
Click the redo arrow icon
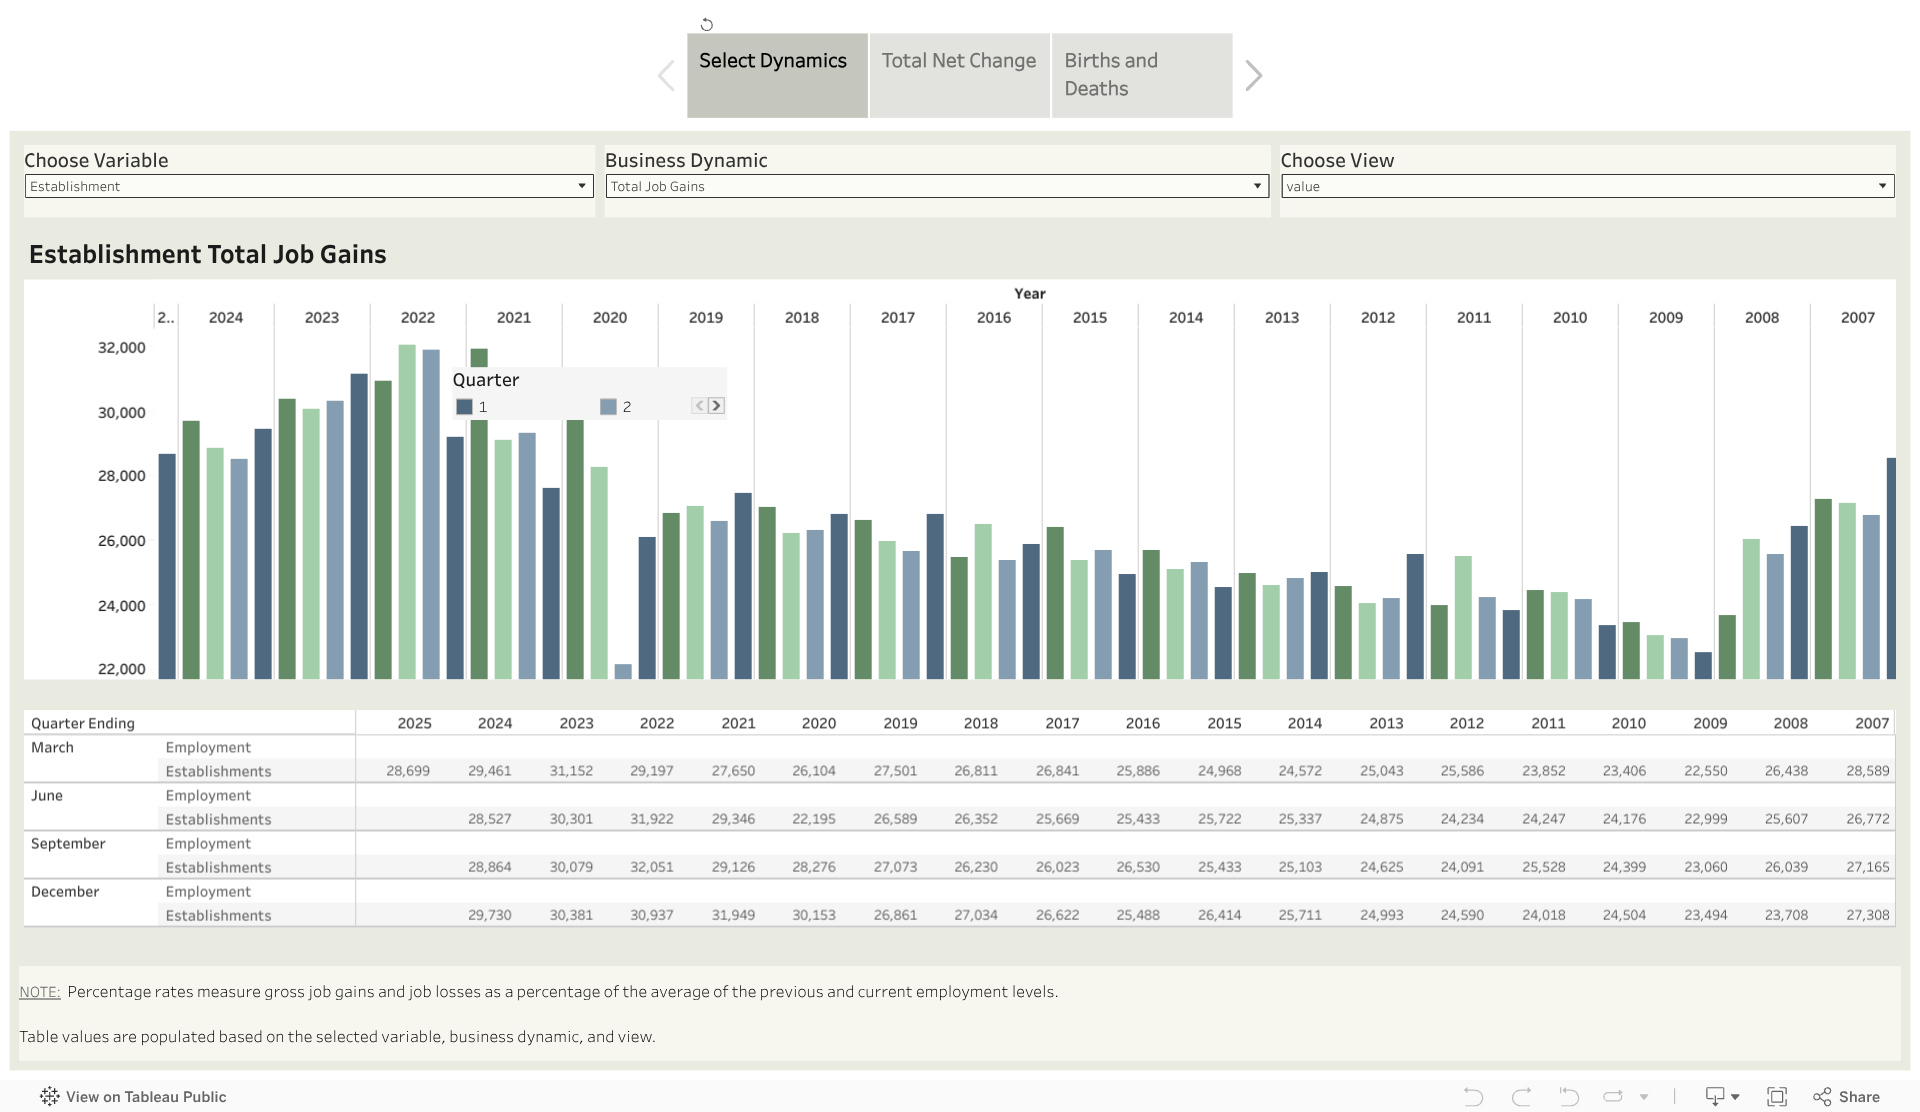tap(1521, 1097)
